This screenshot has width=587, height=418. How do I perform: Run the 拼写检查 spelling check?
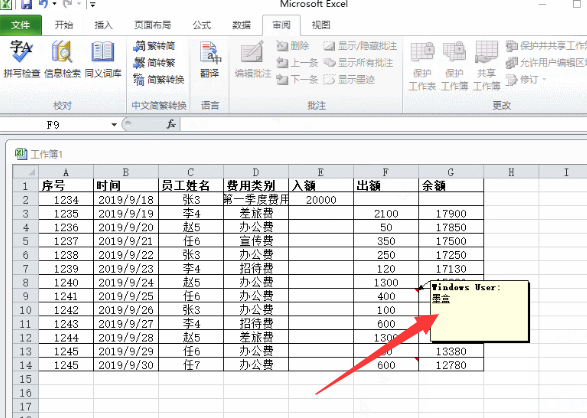pyautogui.click(x=22, y=59)
